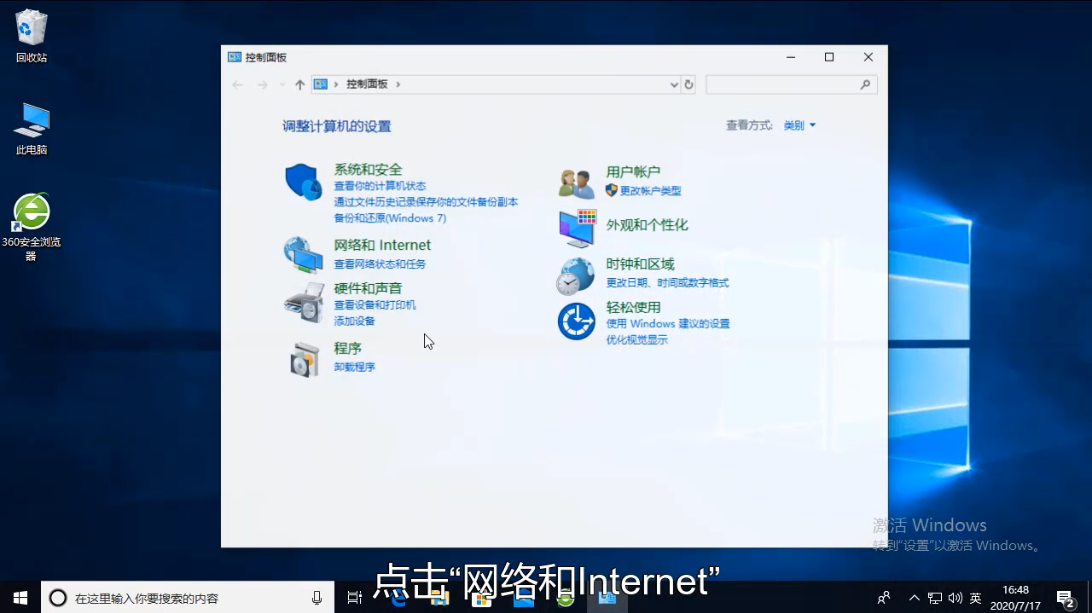Image resolution: width=1092 pixels, height=613 pixels.
Task: Expand the 控制面板 breadcrumb chevron
Action: pyautogui.click(x=398, y=85)
